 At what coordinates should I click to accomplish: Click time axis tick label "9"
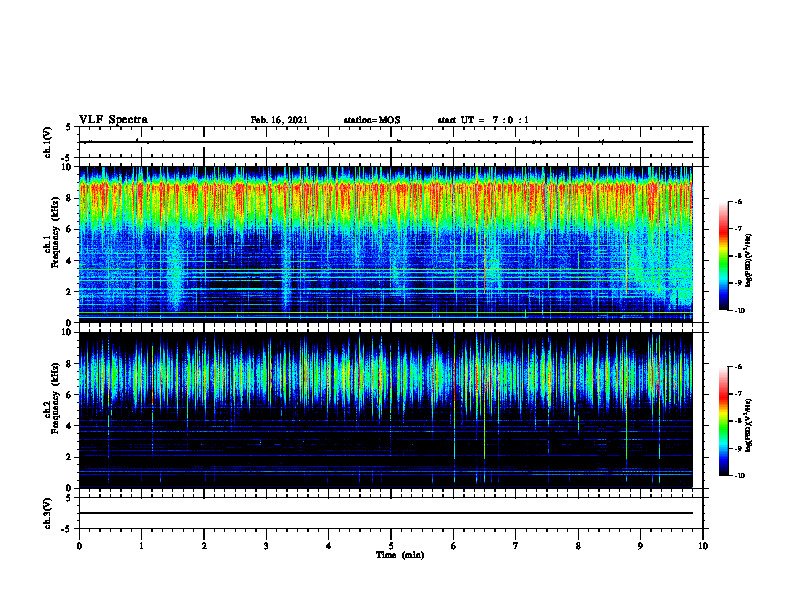(x=640, y=546)
